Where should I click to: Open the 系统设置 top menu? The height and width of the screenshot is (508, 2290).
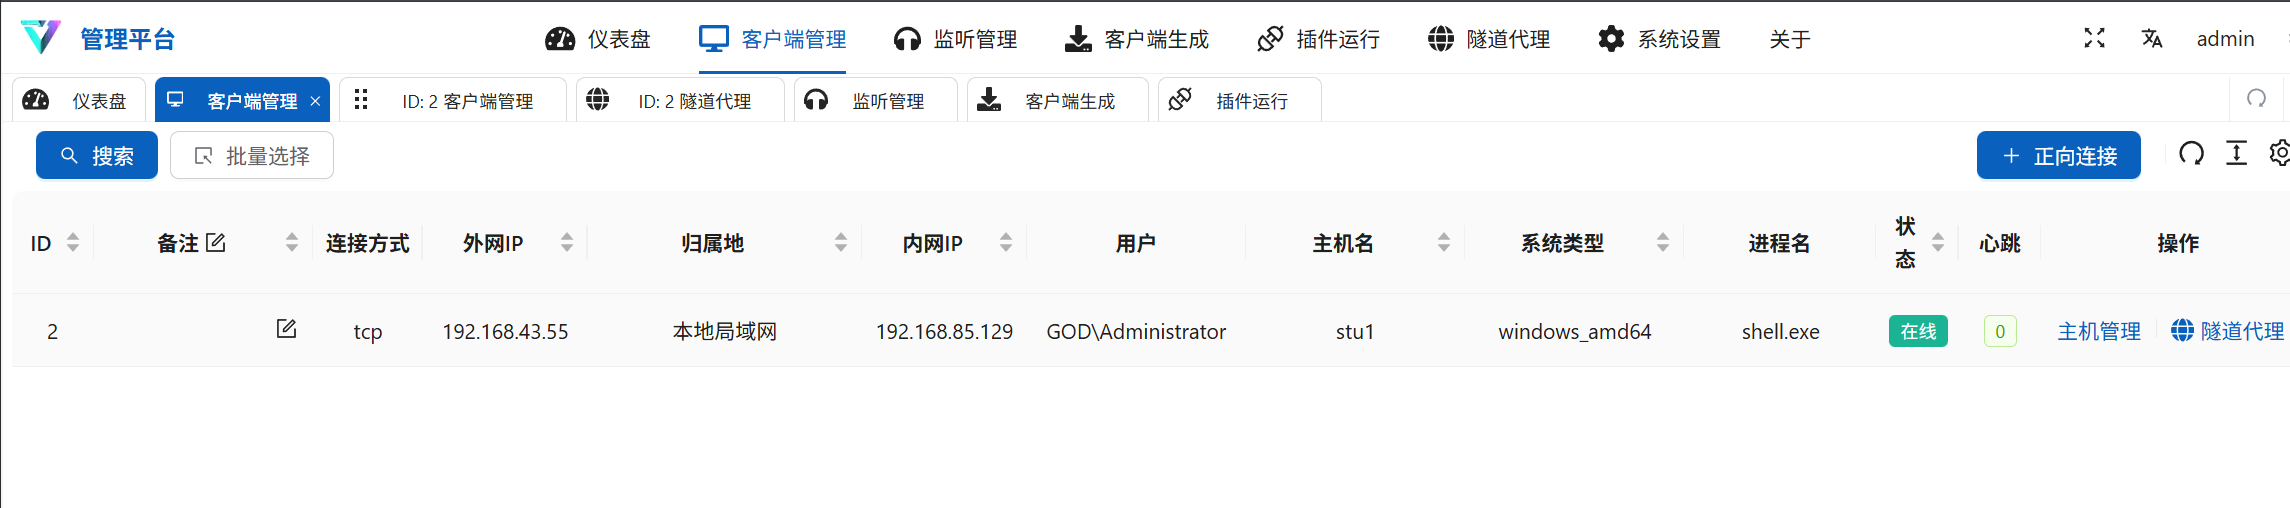point(1659,39)
